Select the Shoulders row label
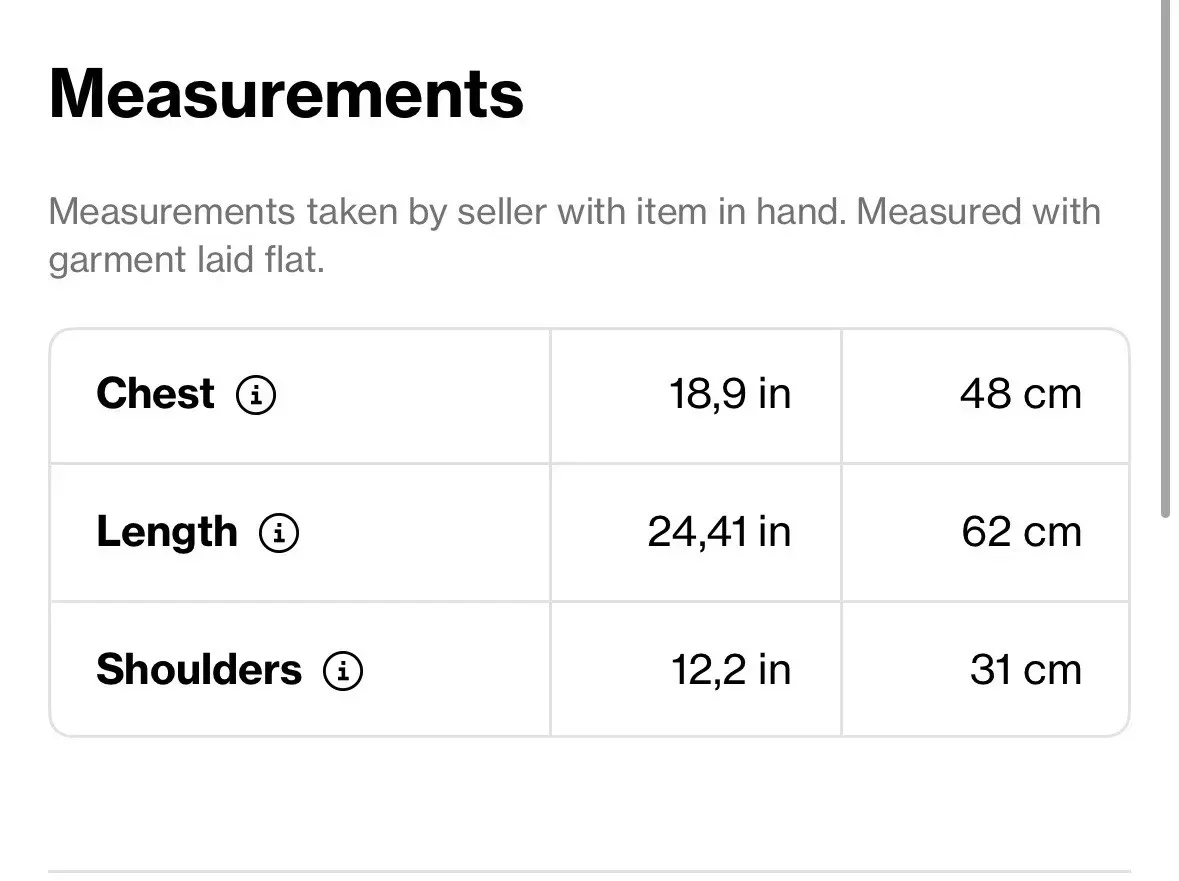The height and width of the screenshot is (881, 1179). 199,669
